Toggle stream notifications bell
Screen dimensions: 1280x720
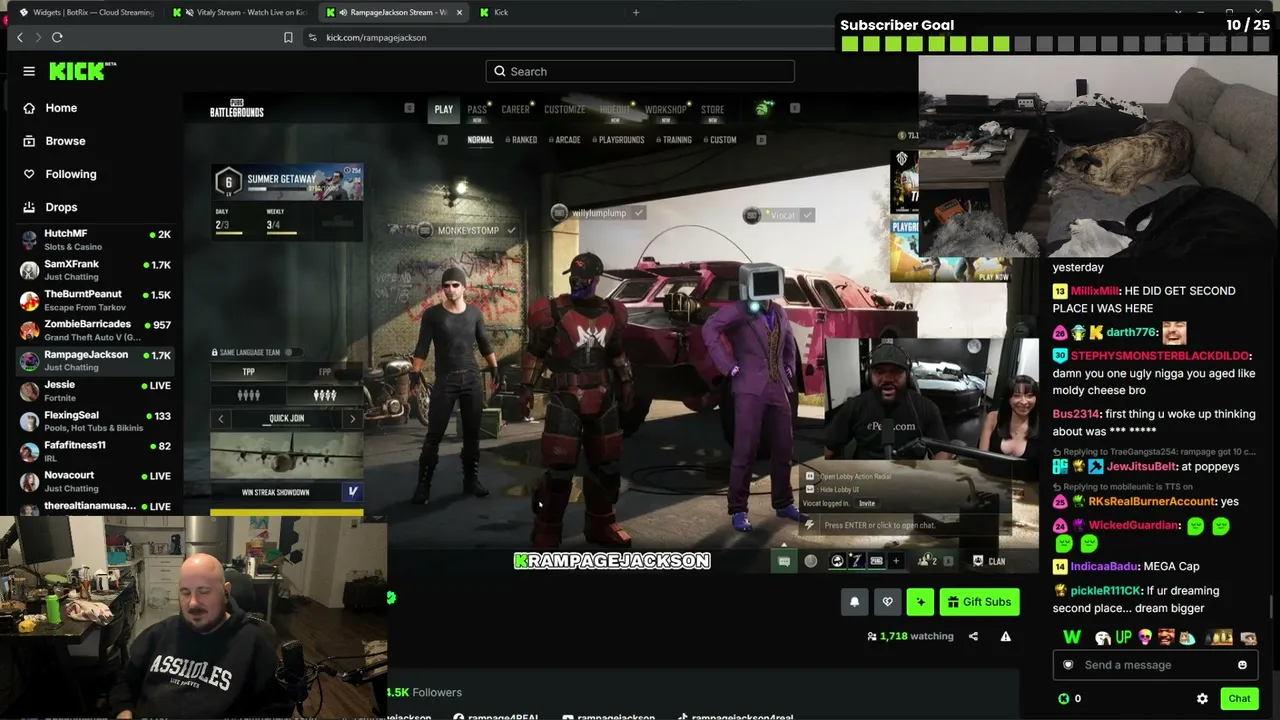click(x=854, y=601)
